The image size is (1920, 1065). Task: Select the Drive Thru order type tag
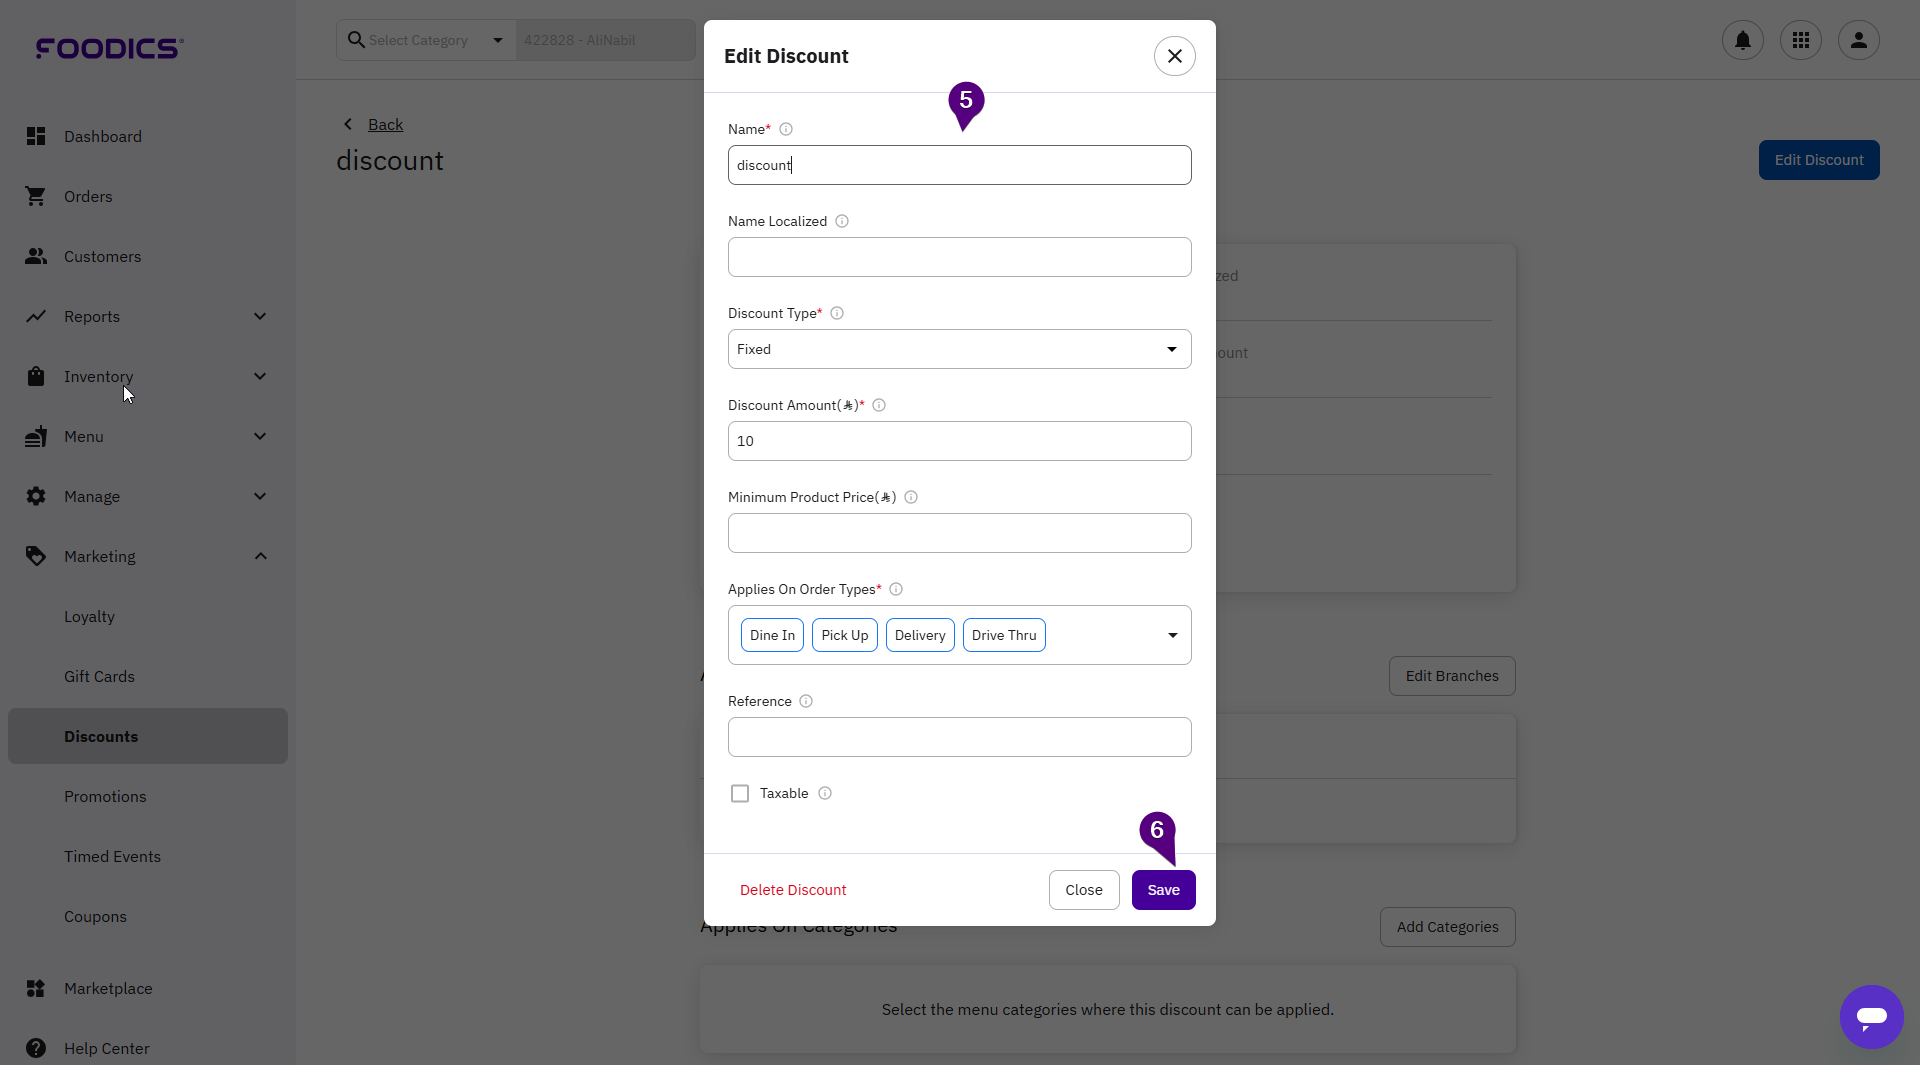point(1003,635)
